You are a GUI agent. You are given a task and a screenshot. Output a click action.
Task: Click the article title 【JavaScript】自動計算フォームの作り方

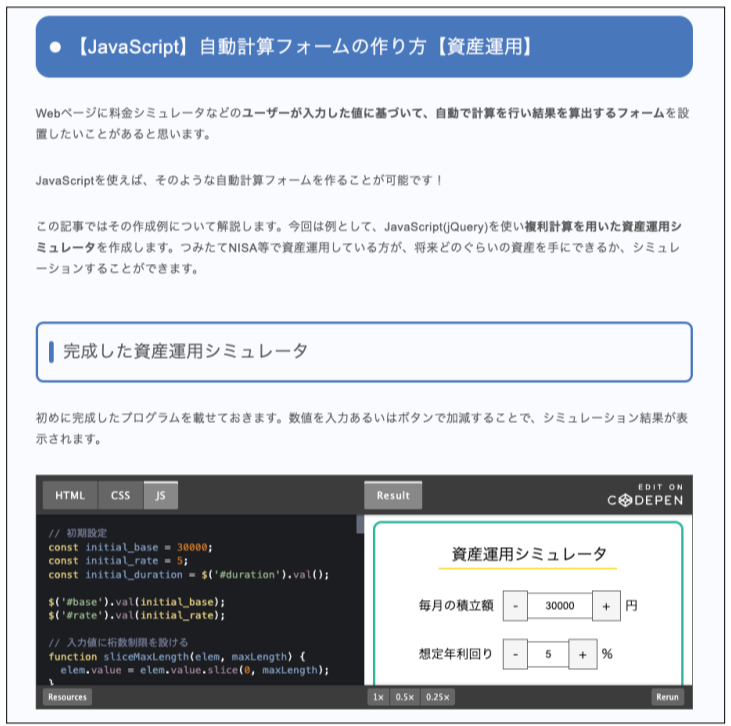[303, 47]
